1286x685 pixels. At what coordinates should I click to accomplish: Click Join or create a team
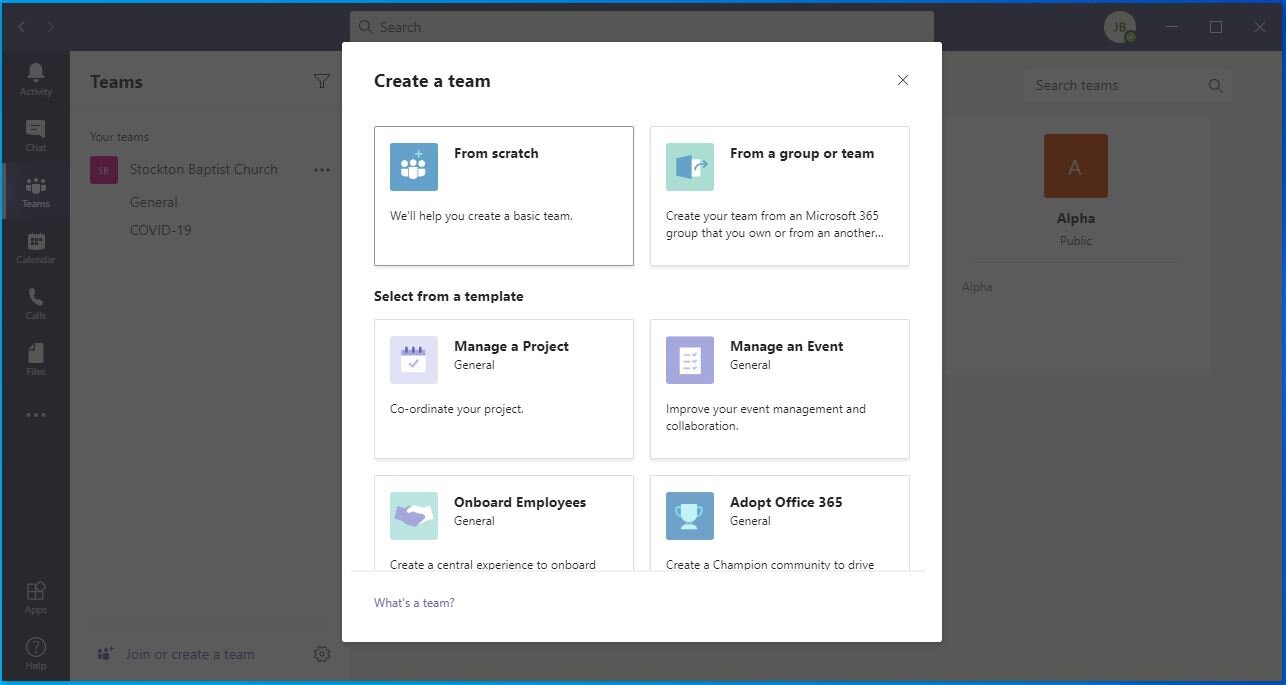pos(190,654)
